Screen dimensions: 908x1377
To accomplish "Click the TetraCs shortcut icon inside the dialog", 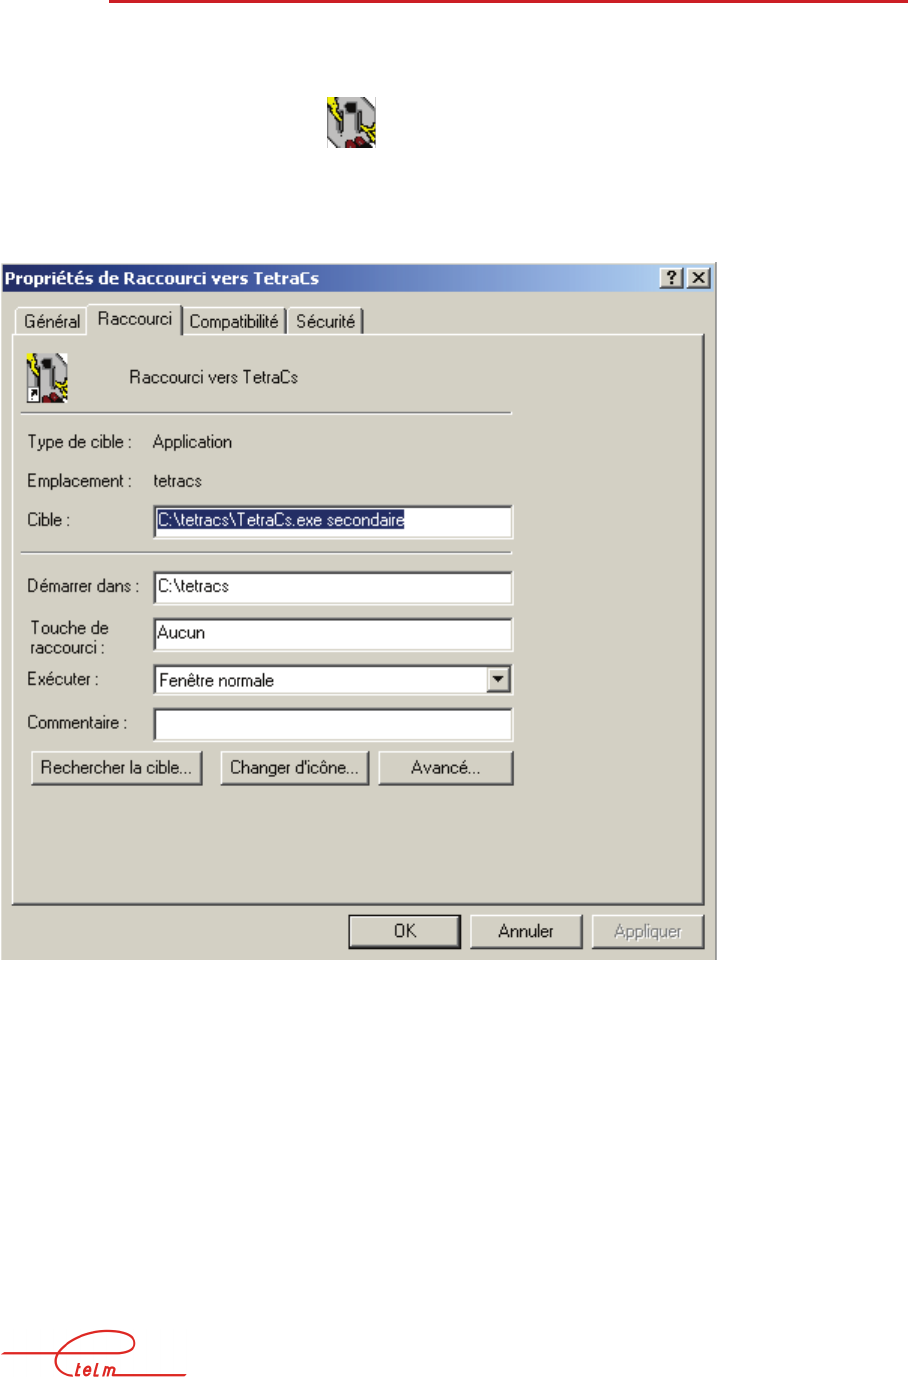I will [47, 378].
